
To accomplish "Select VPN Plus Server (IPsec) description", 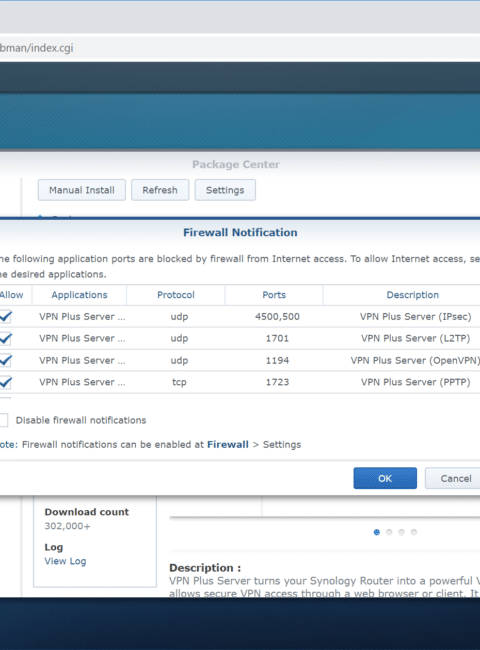I will (415, 317).
